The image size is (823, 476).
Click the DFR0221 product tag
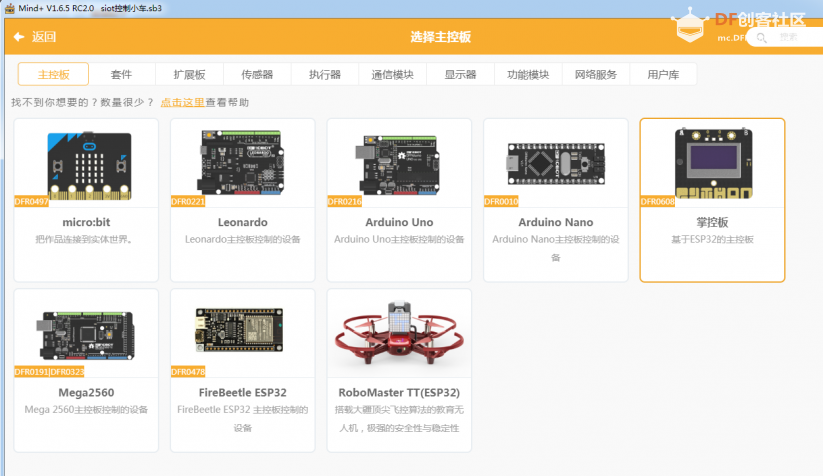[188, 202]
